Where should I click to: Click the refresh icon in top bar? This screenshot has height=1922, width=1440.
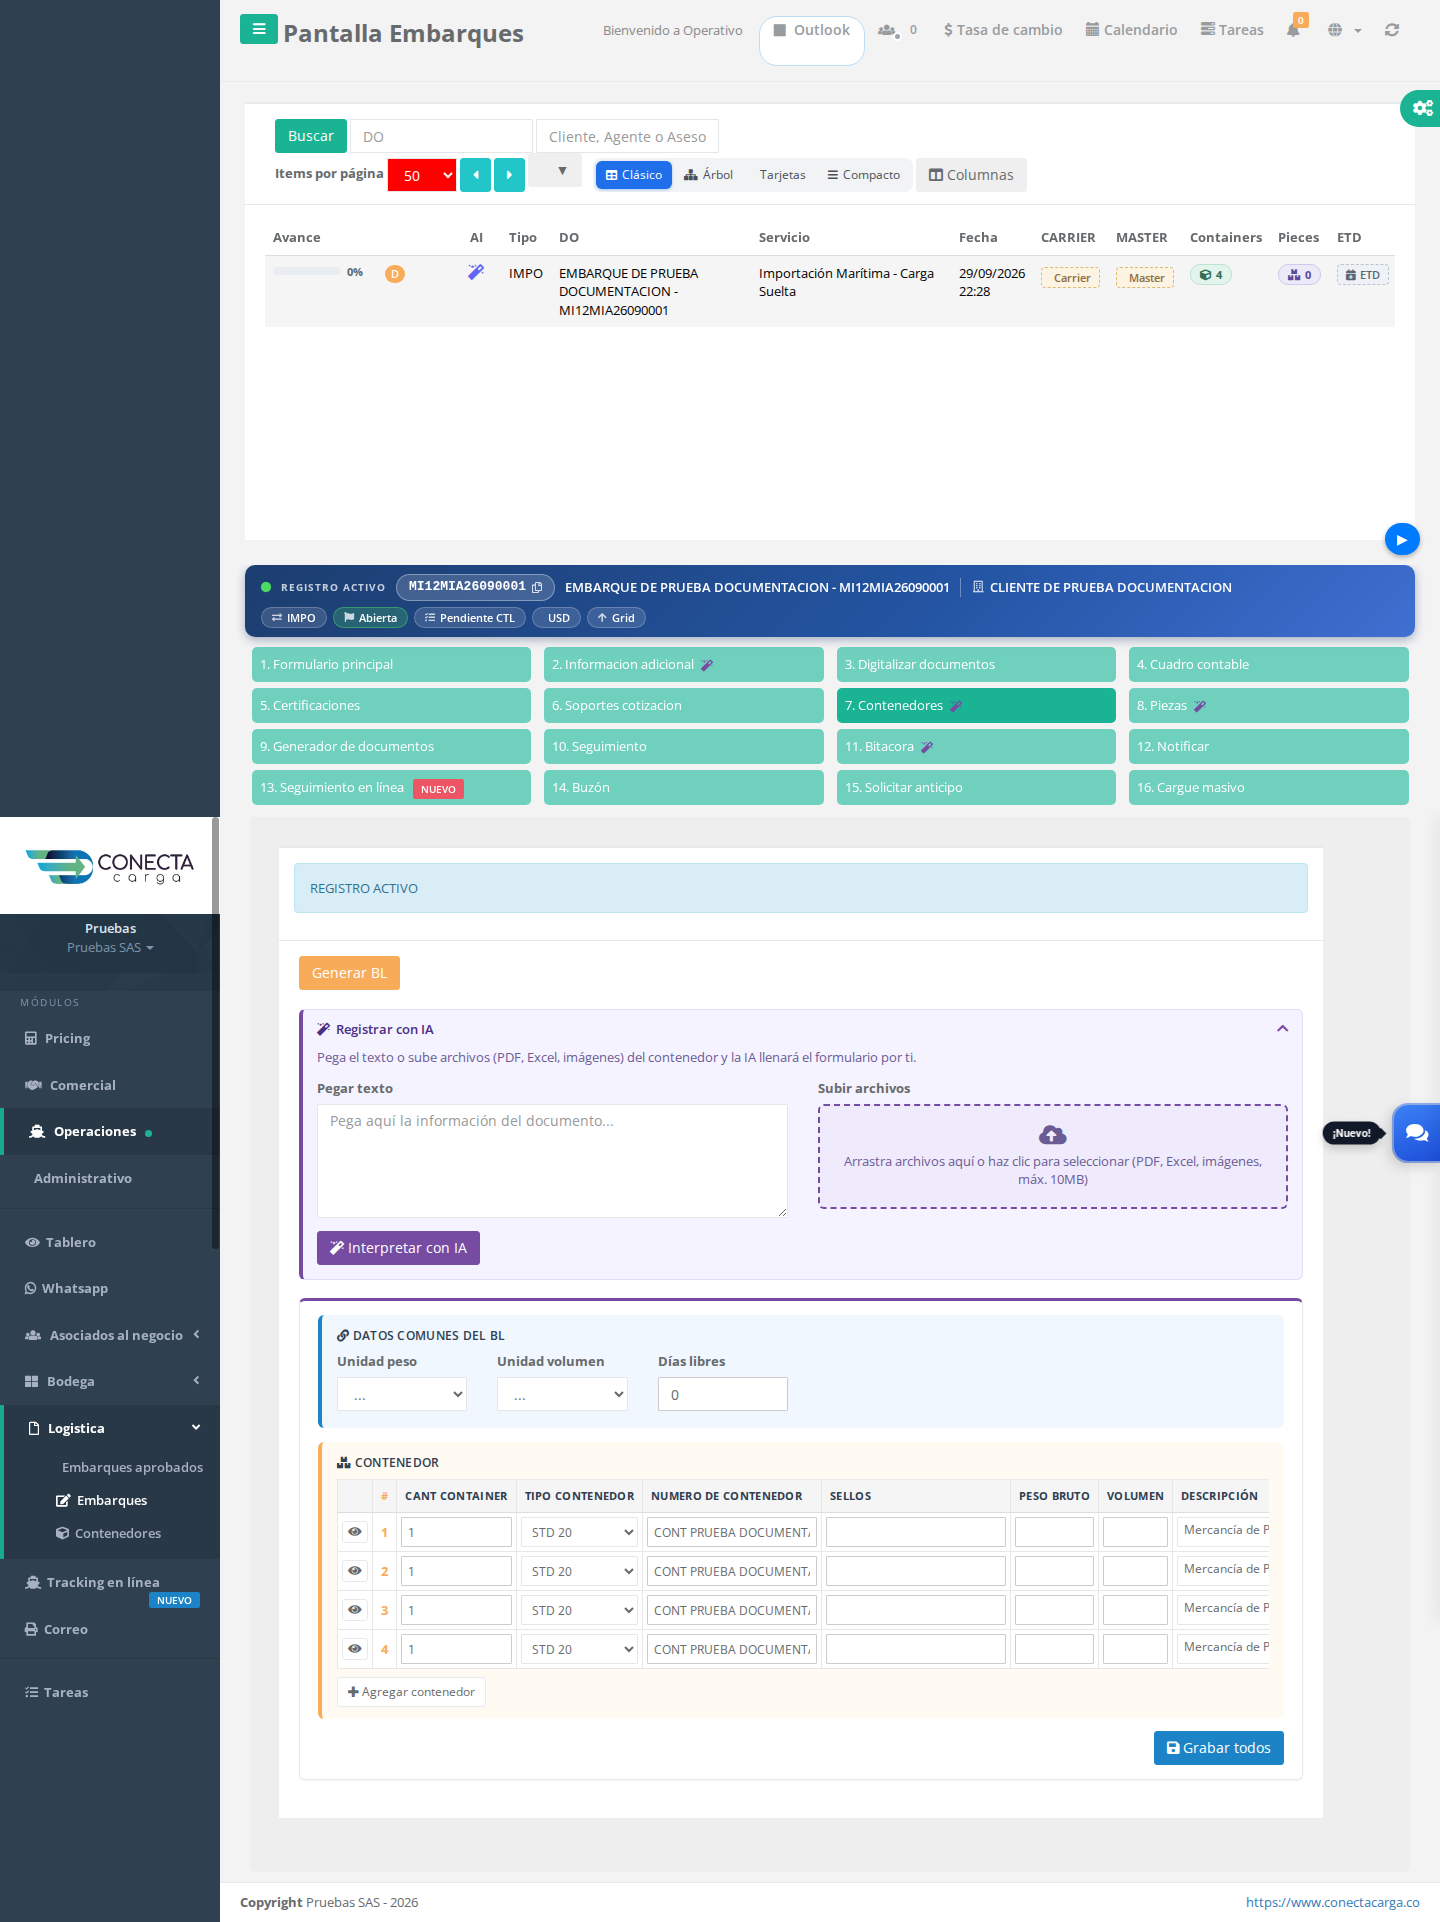click(1391, 30)
